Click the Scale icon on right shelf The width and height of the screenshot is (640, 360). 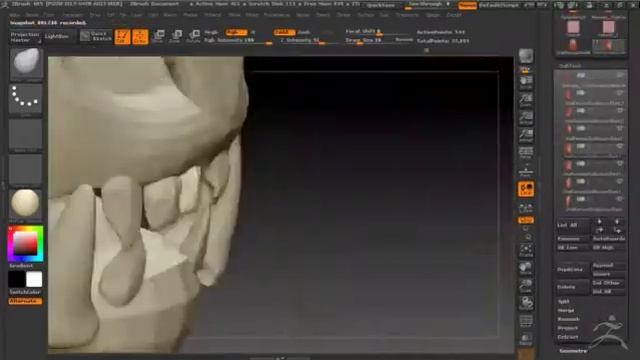526,286
